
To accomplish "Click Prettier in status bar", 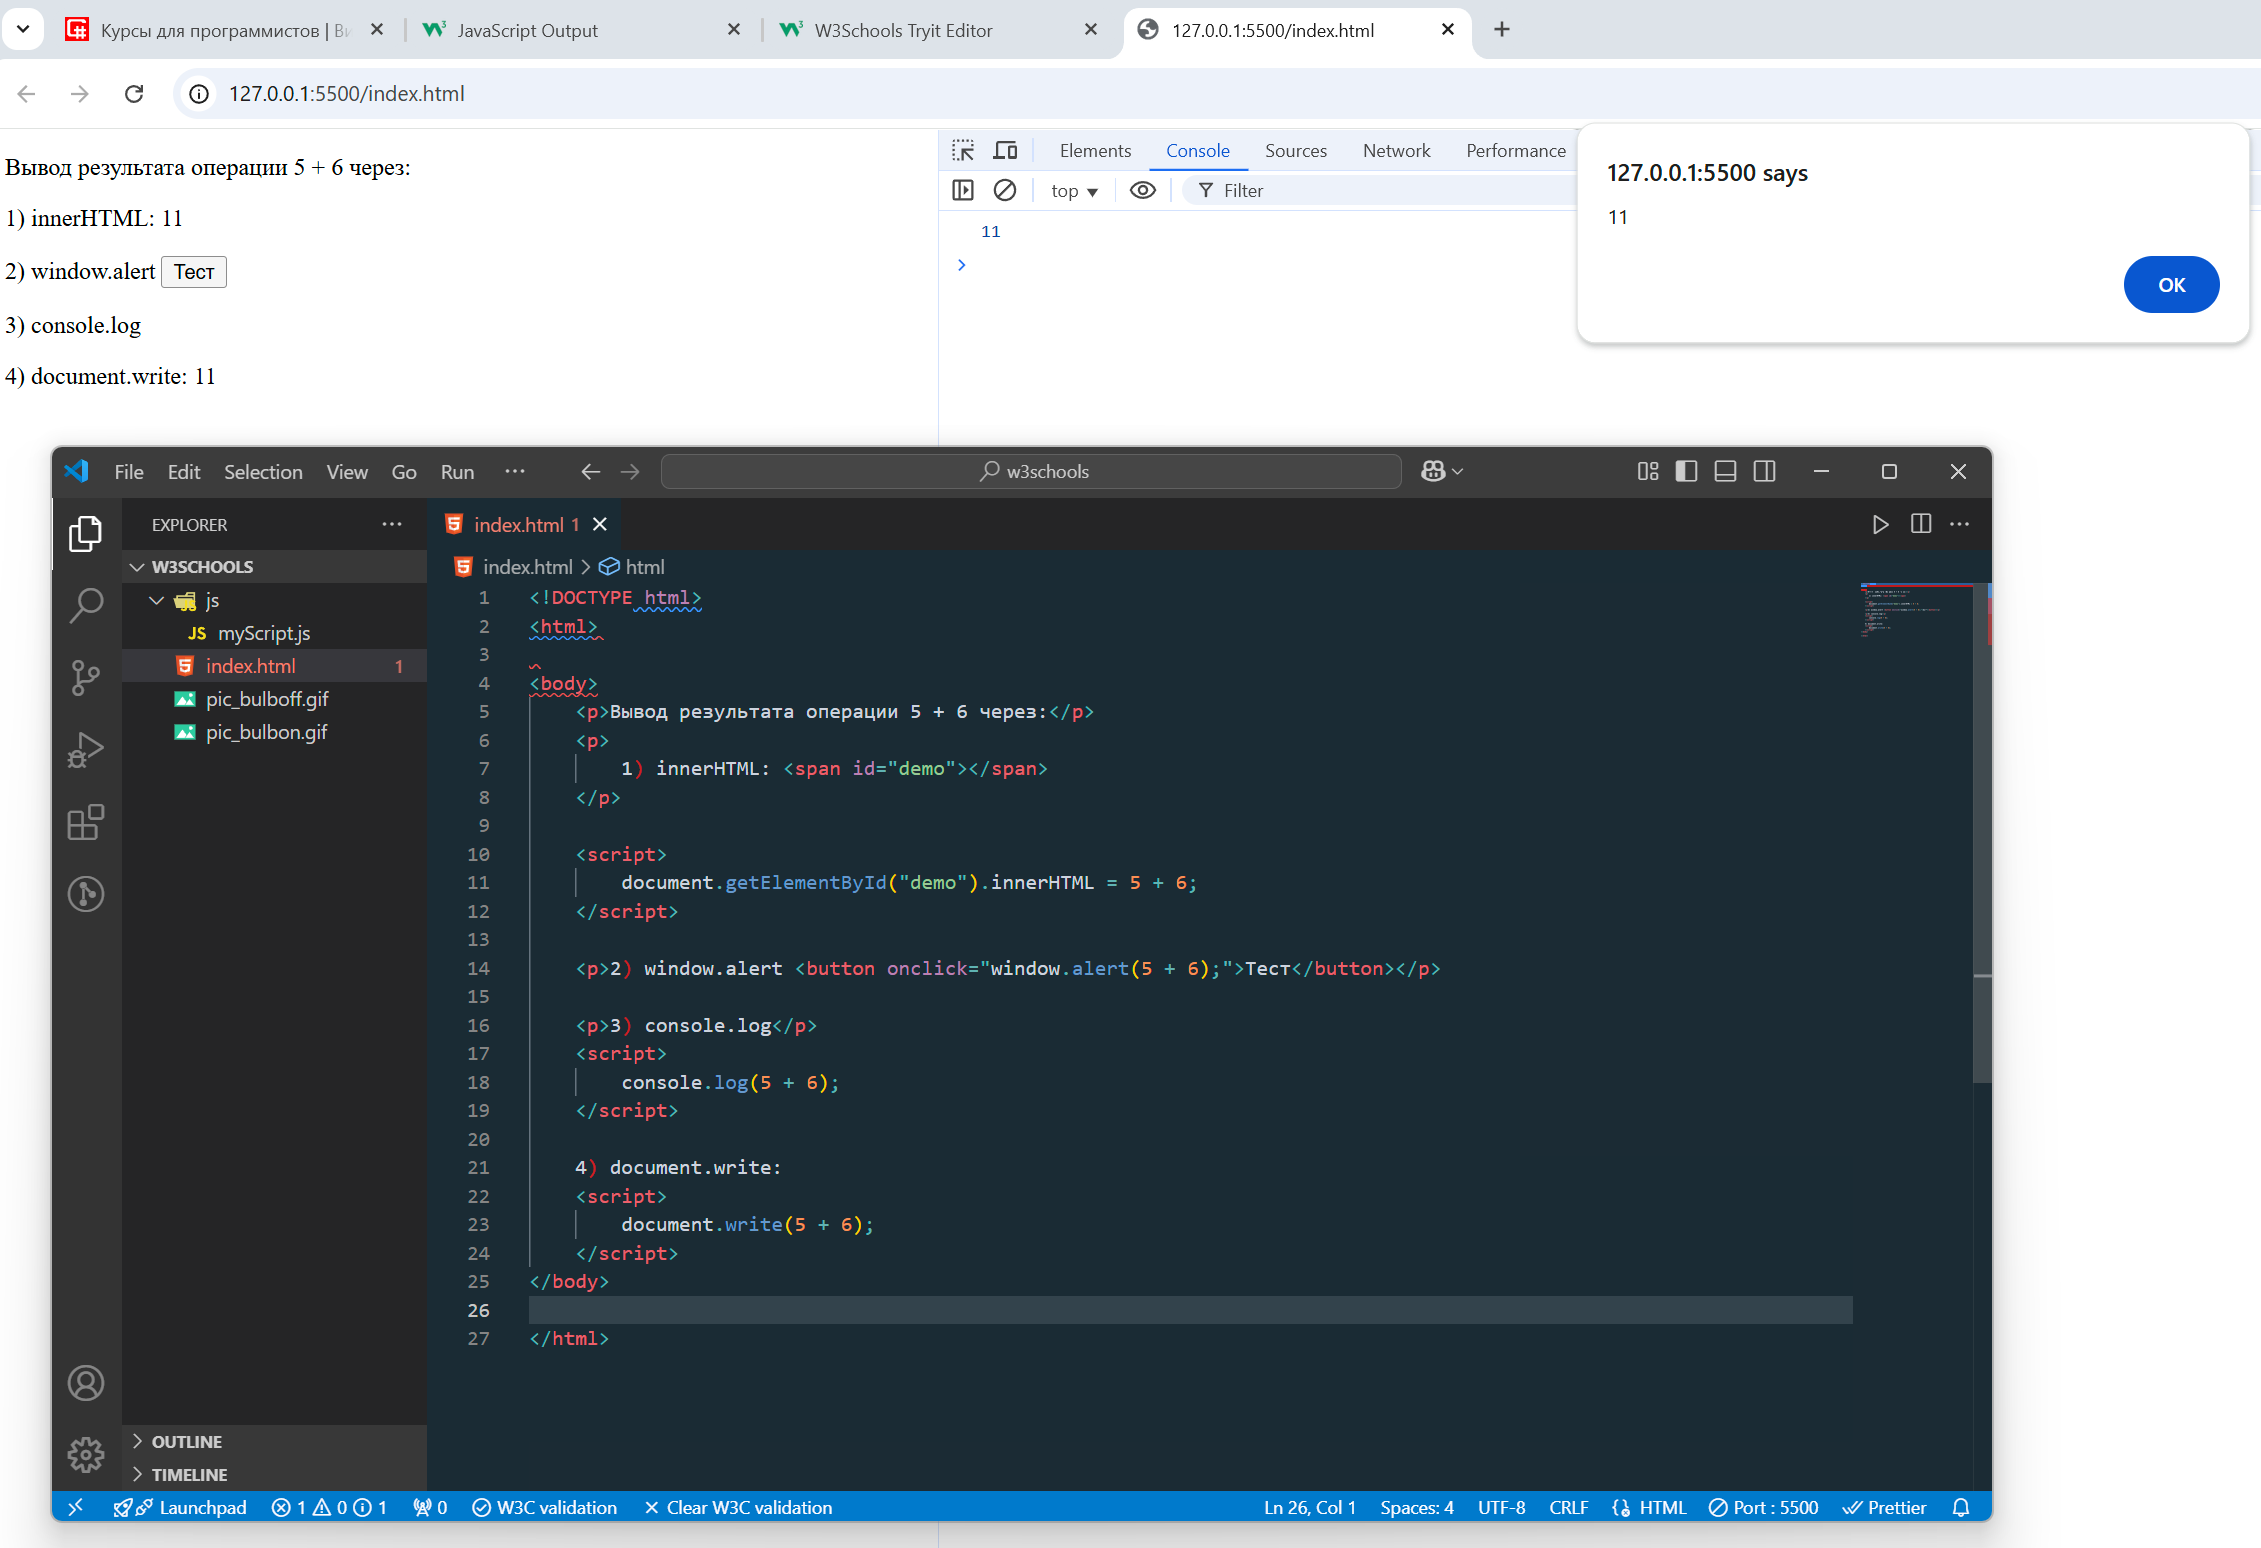I will 1884,1507.
